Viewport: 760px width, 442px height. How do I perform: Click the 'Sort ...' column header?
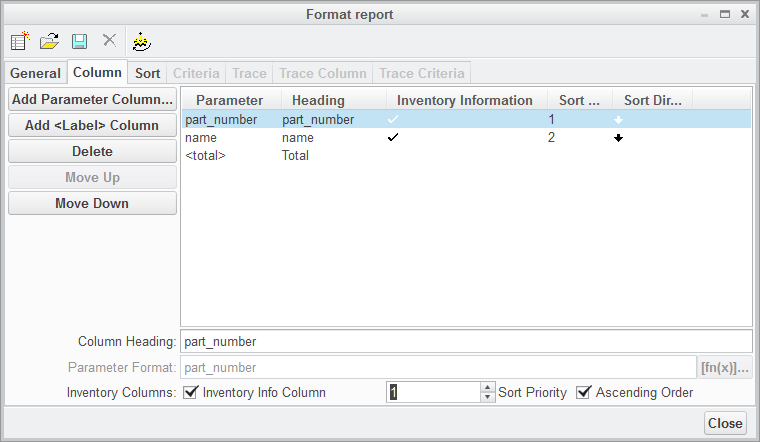pyautogui.click(x=579, y=100)
